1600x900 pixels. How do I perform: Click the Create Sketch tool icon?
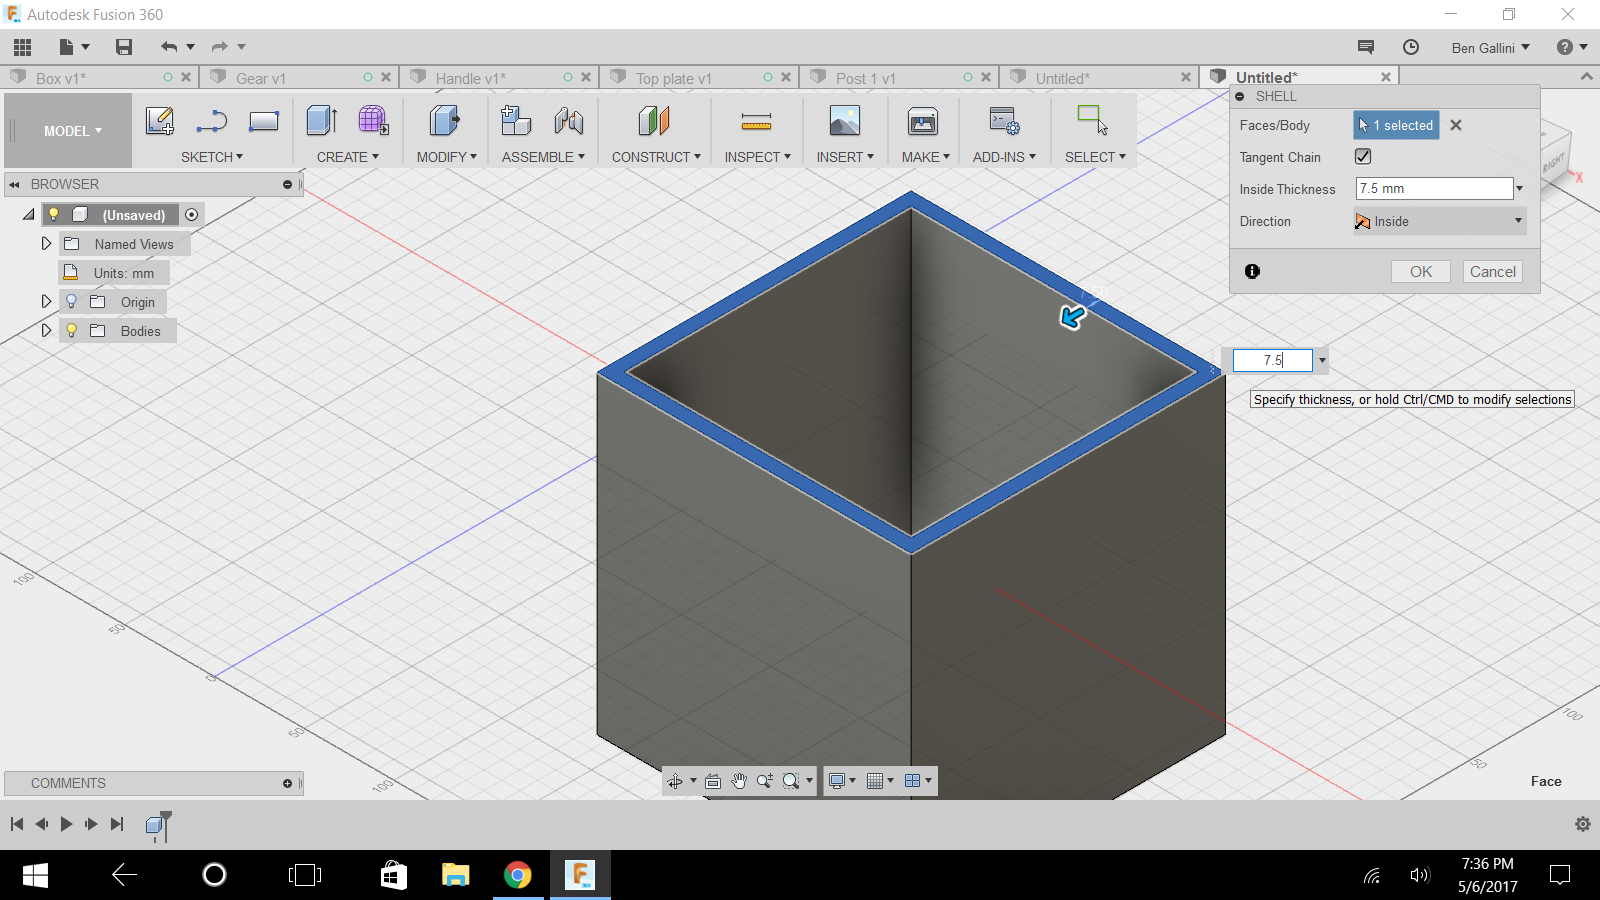point(160,121)
